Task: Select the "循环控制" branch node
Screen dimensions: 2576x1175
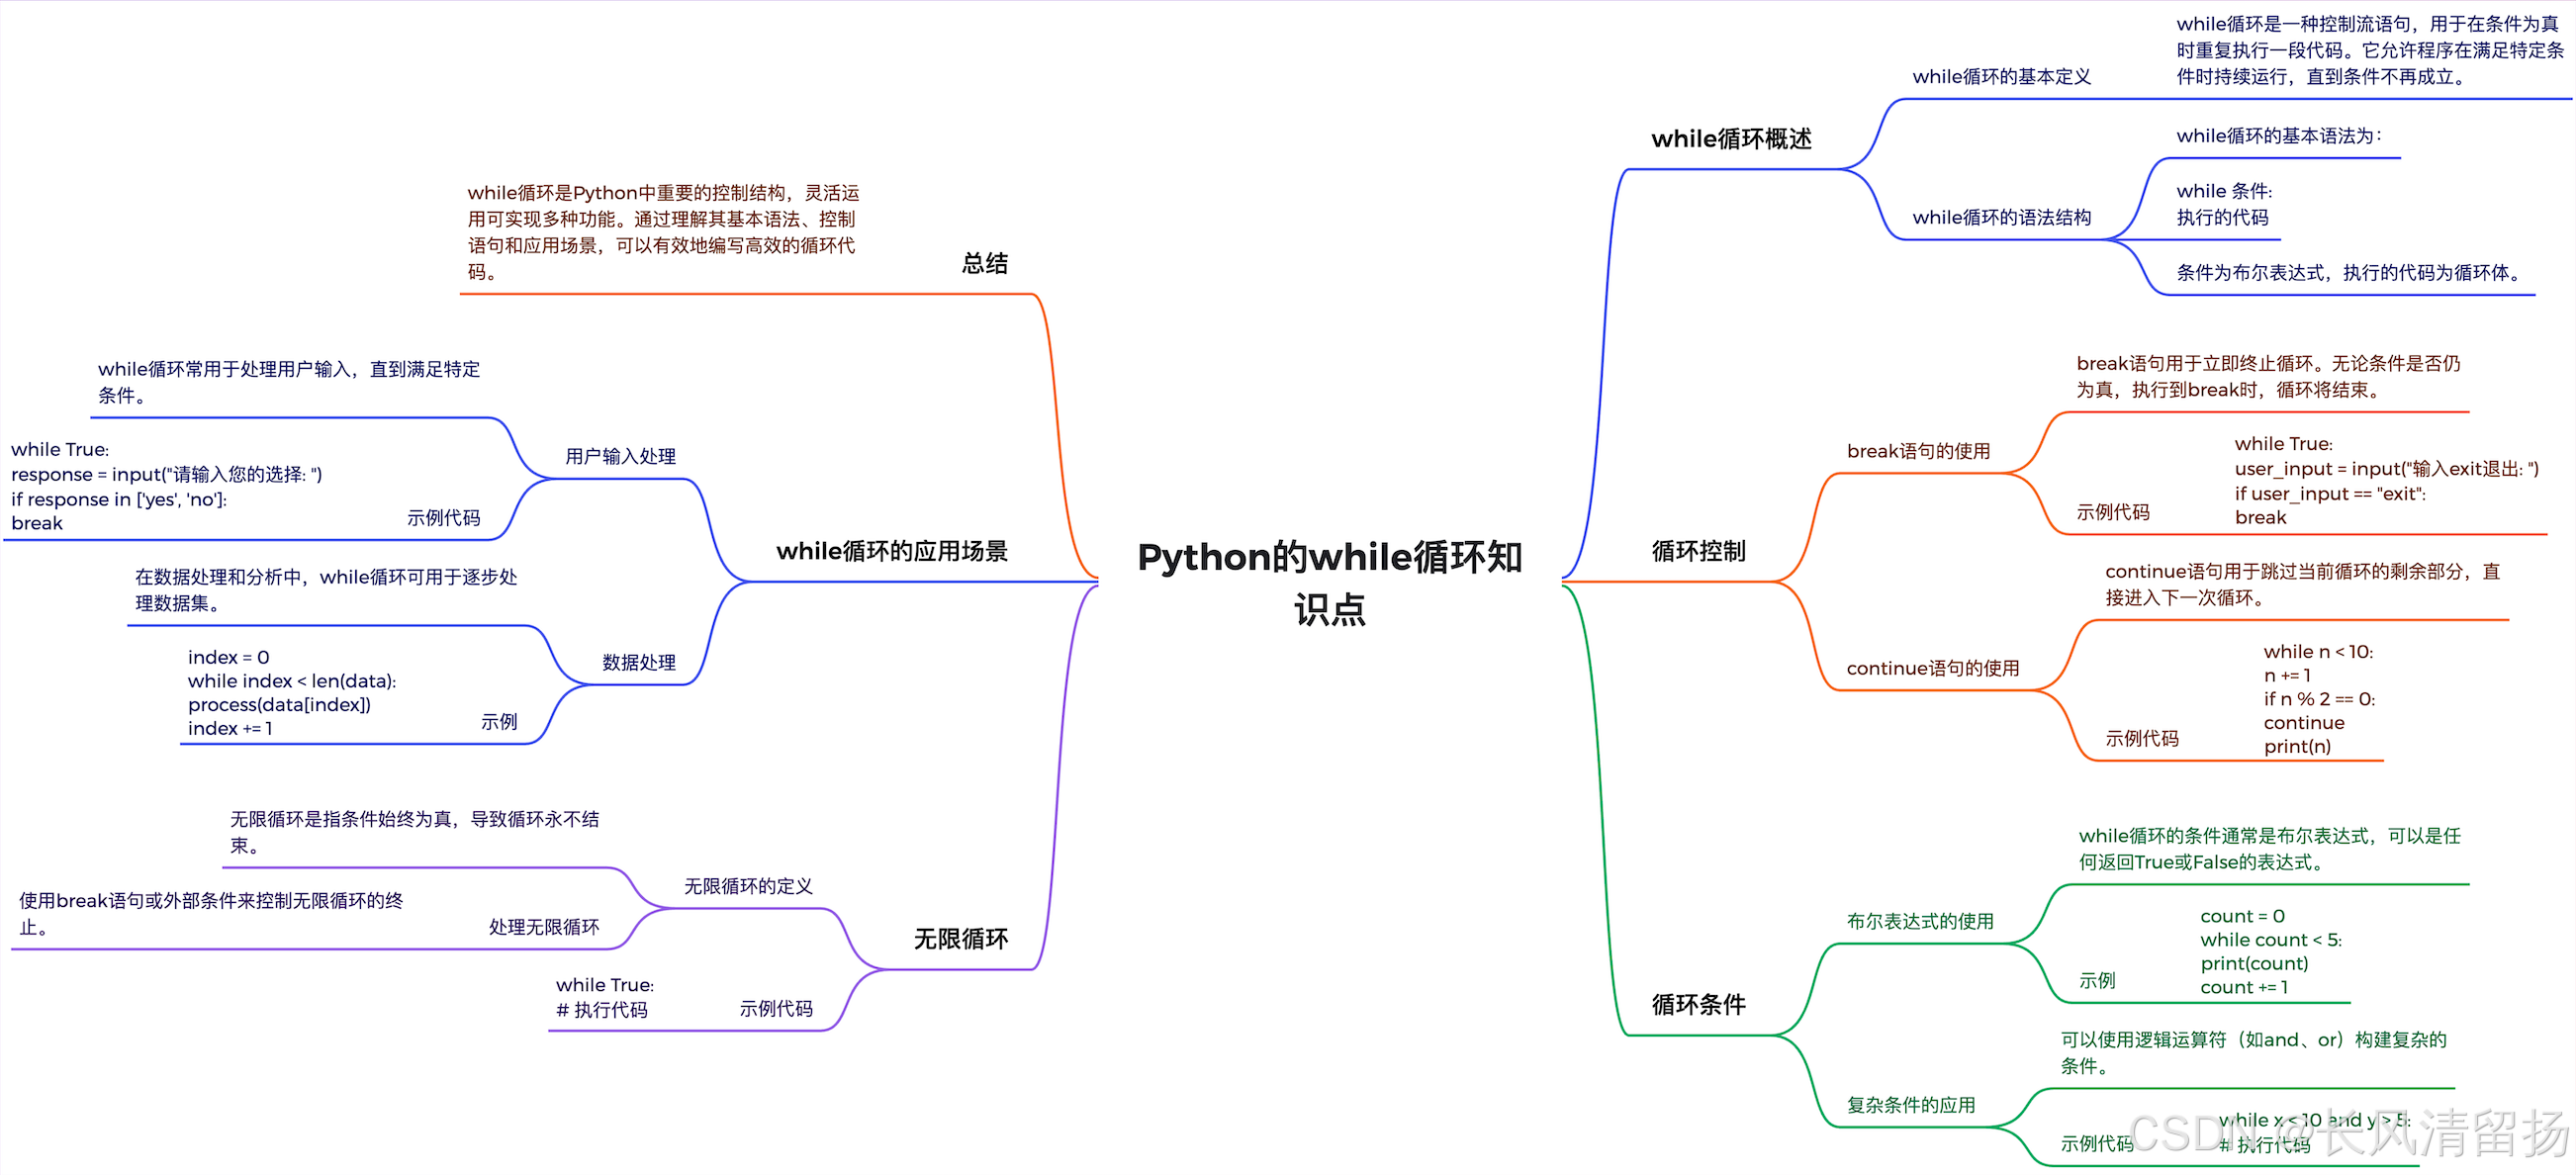Action: [x=1698, y=551]
